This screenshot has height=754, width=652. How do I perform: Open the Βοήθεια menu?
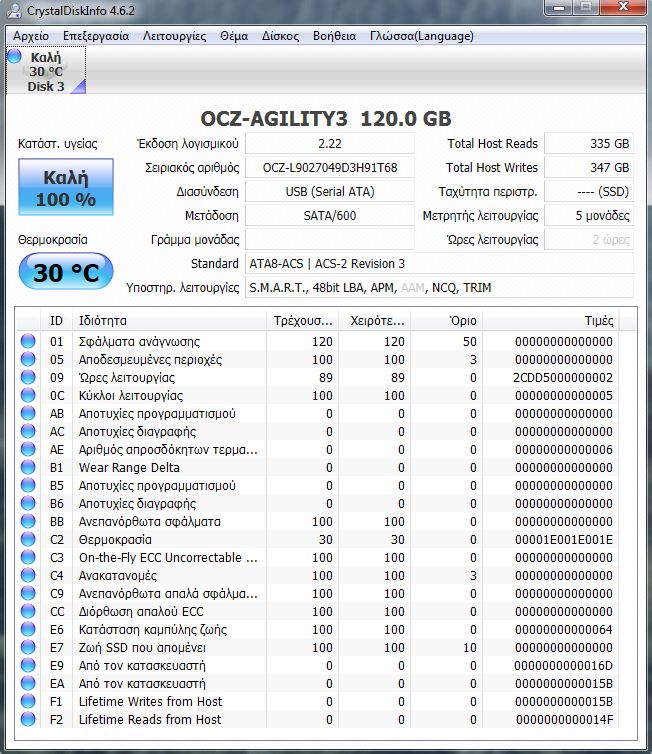pyautogui.click(x=334, y=36)
